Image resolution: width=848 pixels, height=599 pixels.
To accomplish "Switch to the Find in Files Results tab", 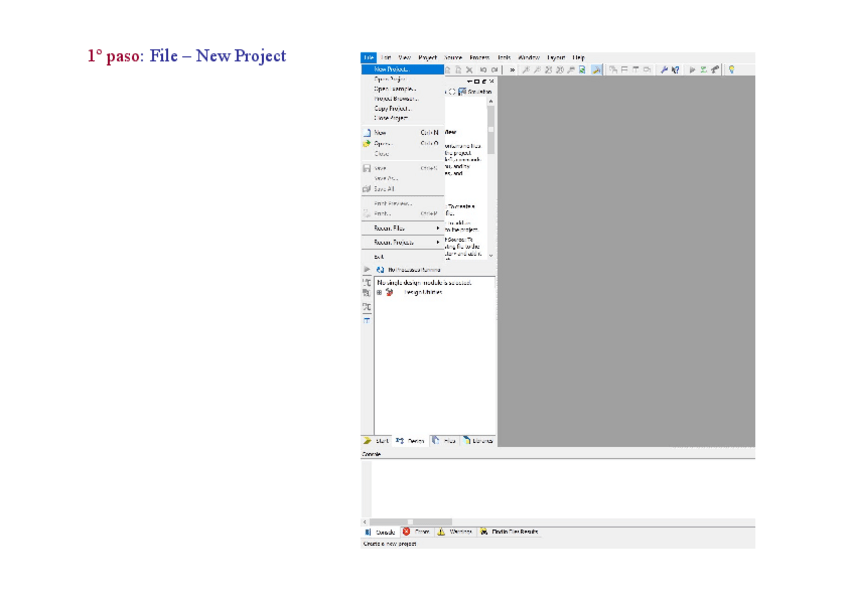I will (509, 532).
